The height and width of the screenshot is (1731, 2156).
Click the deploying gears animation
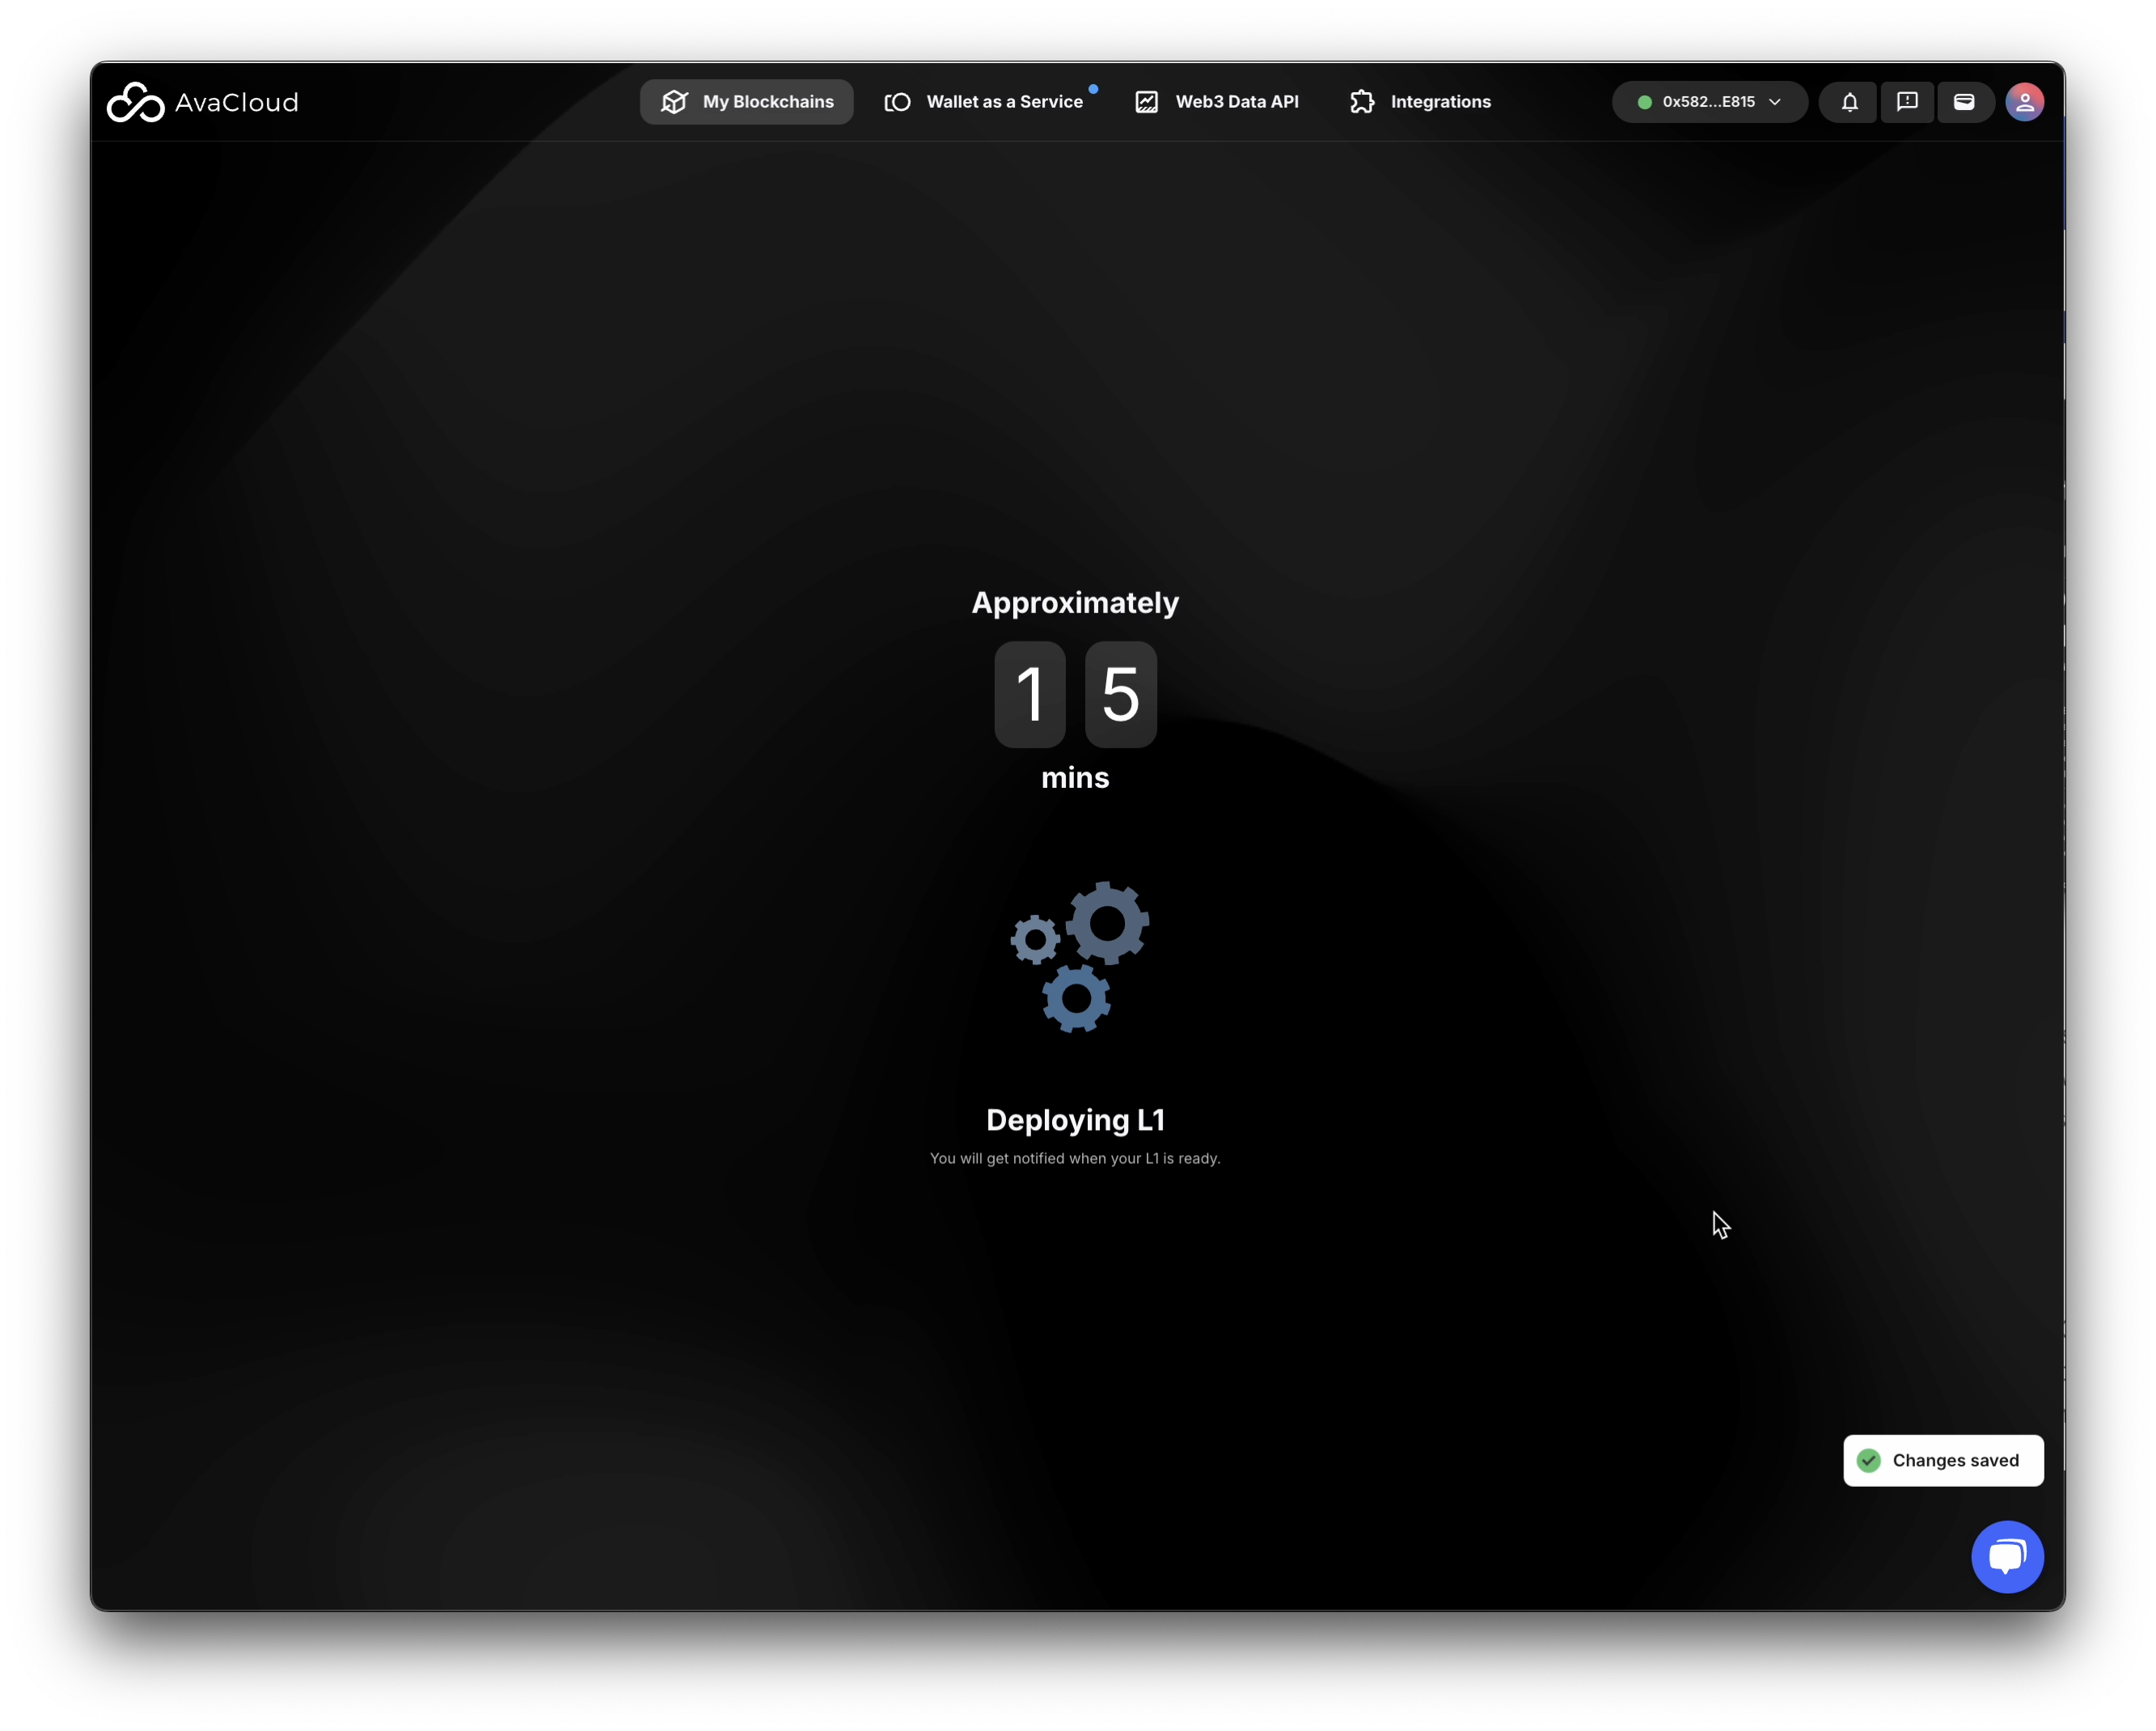(1079, 956)
